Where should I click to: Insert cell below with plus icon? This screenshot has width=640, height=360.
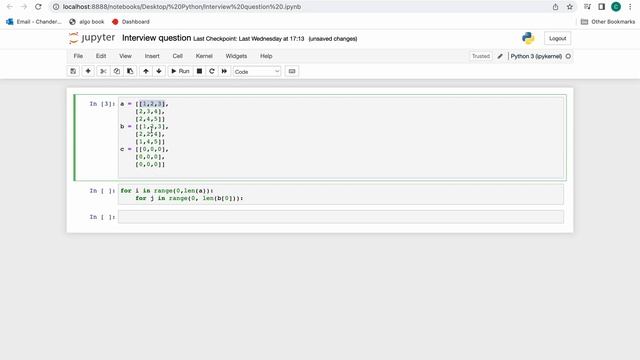tap(88, 71)
